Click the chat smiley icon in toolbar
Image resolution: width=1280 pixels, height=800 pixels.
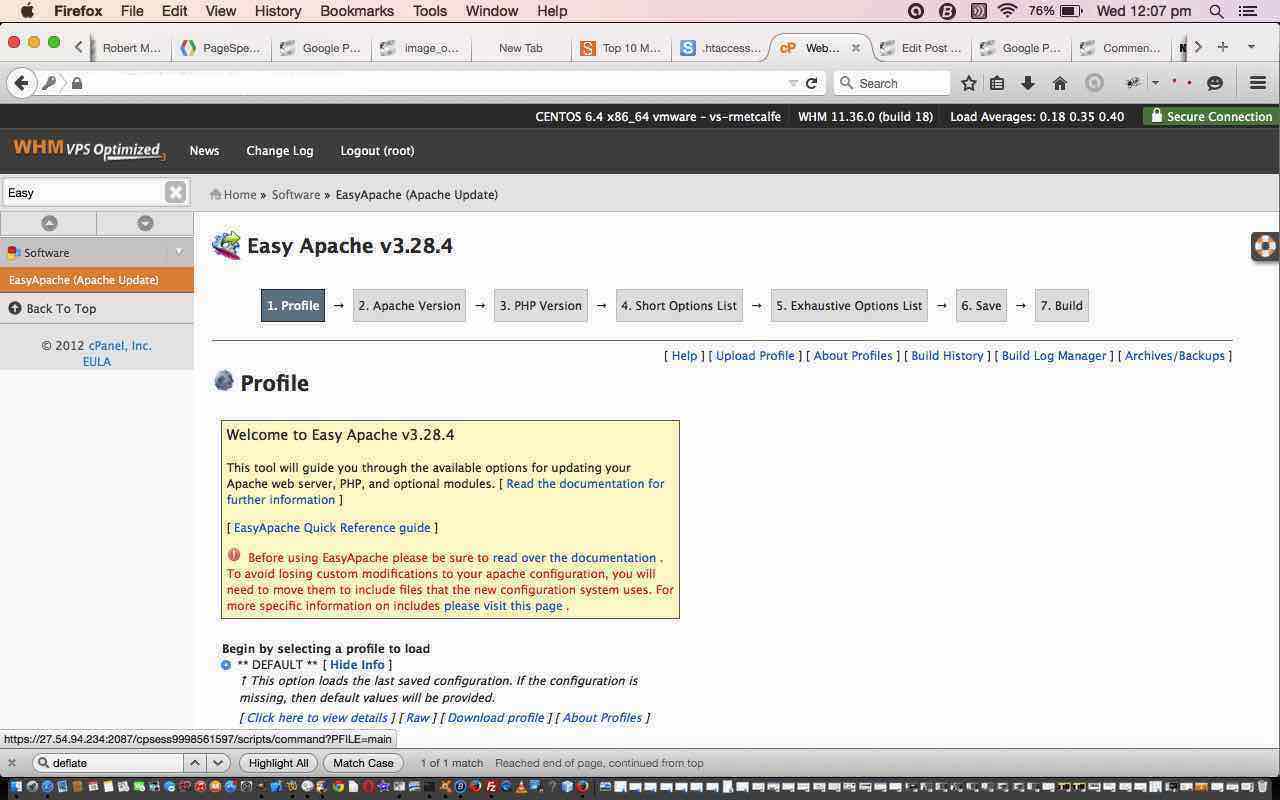[x=1215, y=83]
